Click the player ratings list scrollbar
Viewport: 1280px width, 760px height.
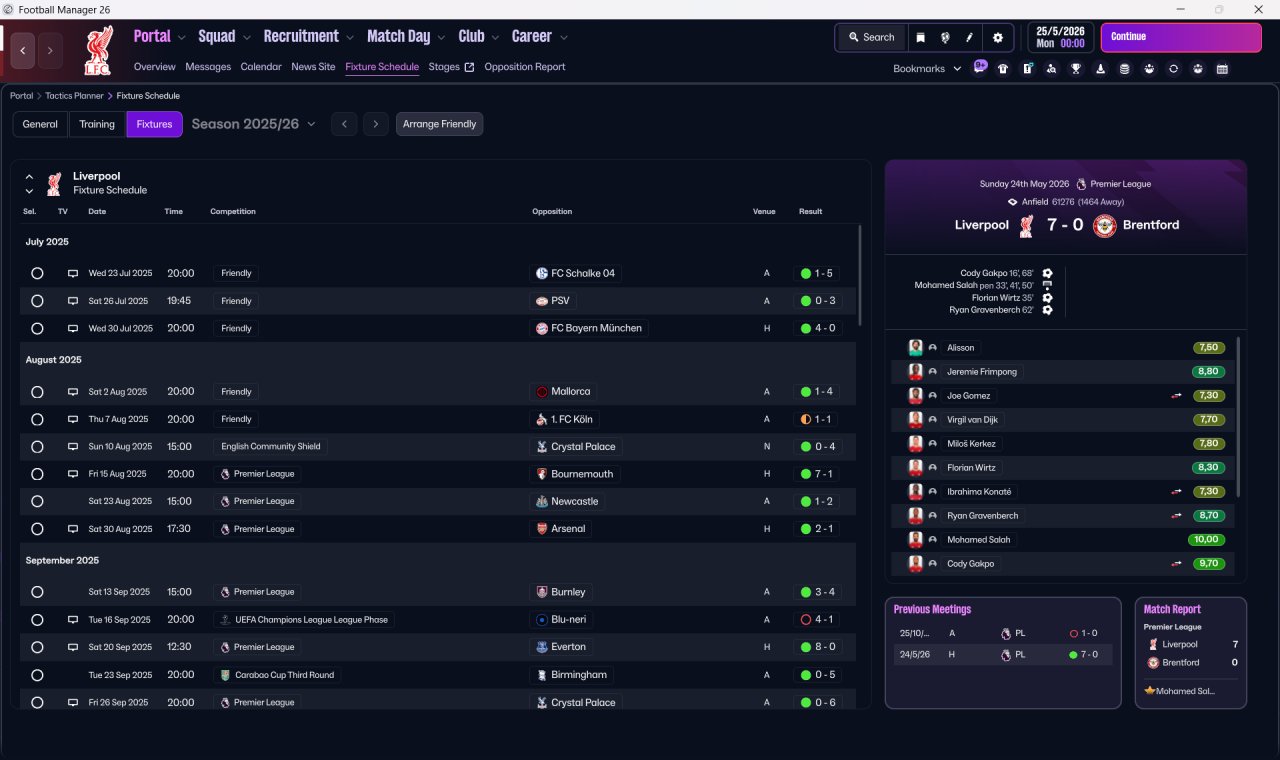(1239, 417)
